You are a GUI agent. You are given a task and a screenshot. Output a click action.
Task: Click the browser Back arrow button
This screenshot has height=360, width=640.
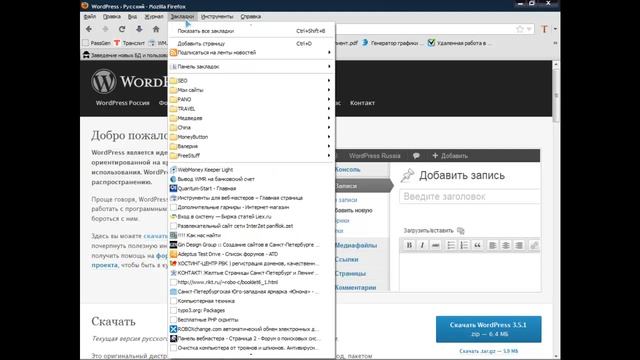tap(89, 29)
